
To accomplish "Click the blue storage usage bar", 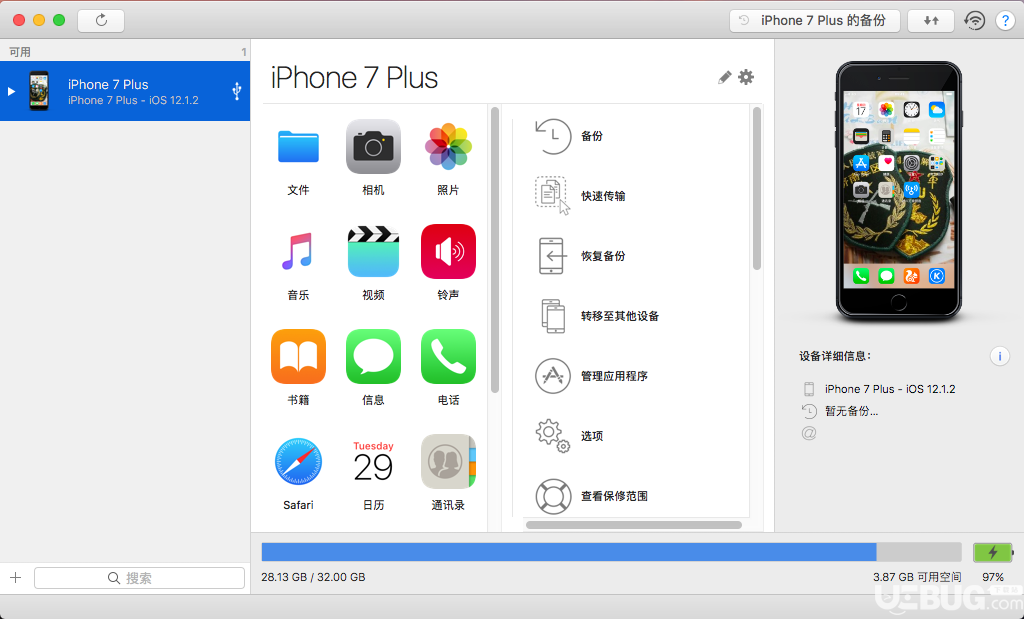I will (x=569, y=552).
